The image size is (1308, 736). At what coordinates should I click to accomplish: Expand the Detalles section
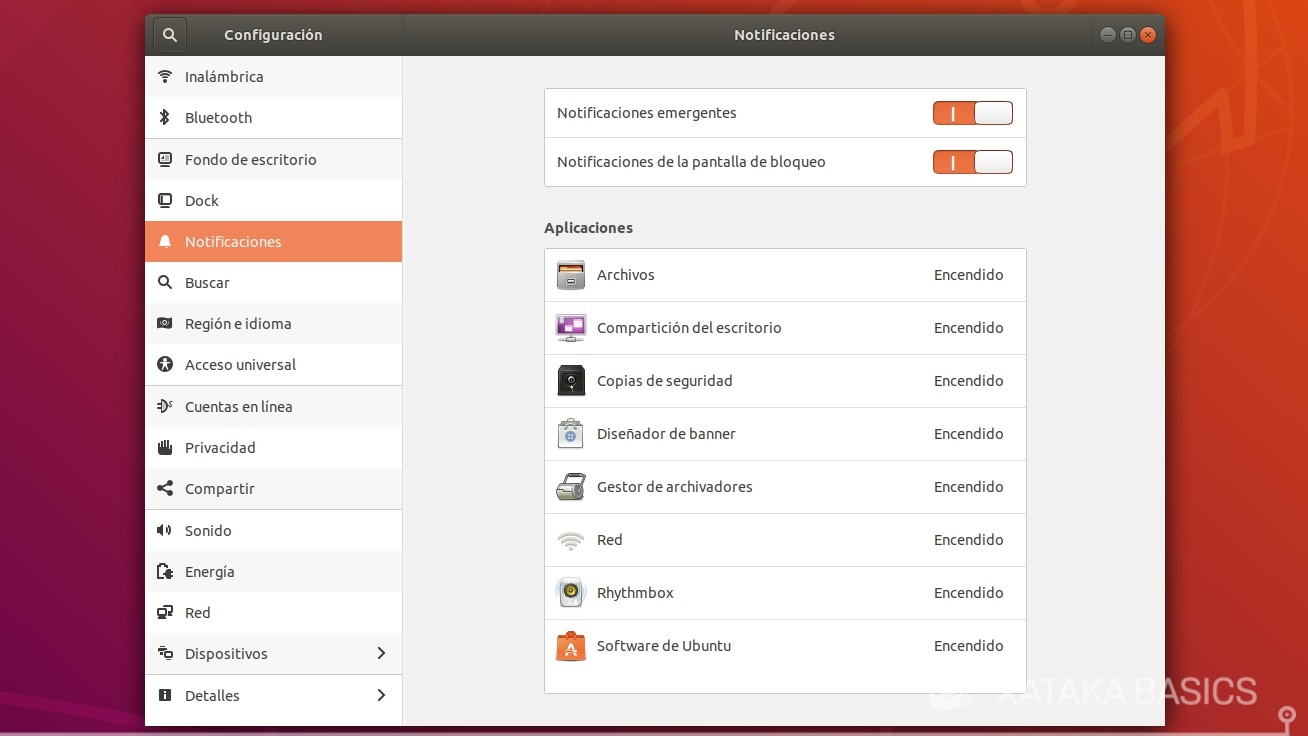[273, 695]
